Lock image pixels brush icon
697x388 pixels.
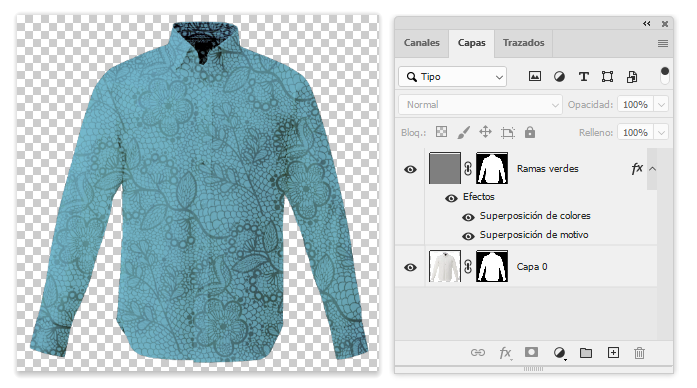(463, 132)
